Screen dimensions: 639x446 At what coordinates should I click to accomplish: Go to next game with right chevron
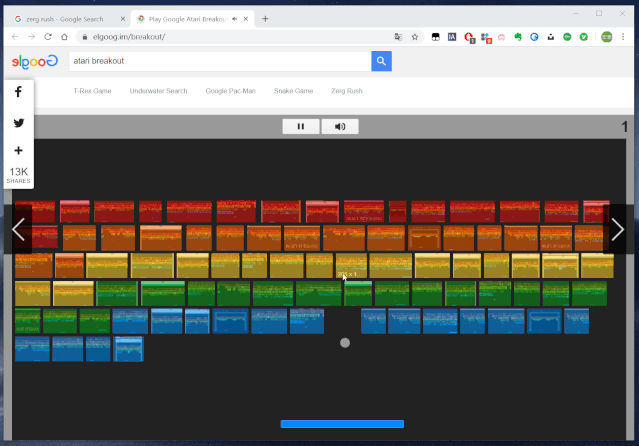pos(617,230)
